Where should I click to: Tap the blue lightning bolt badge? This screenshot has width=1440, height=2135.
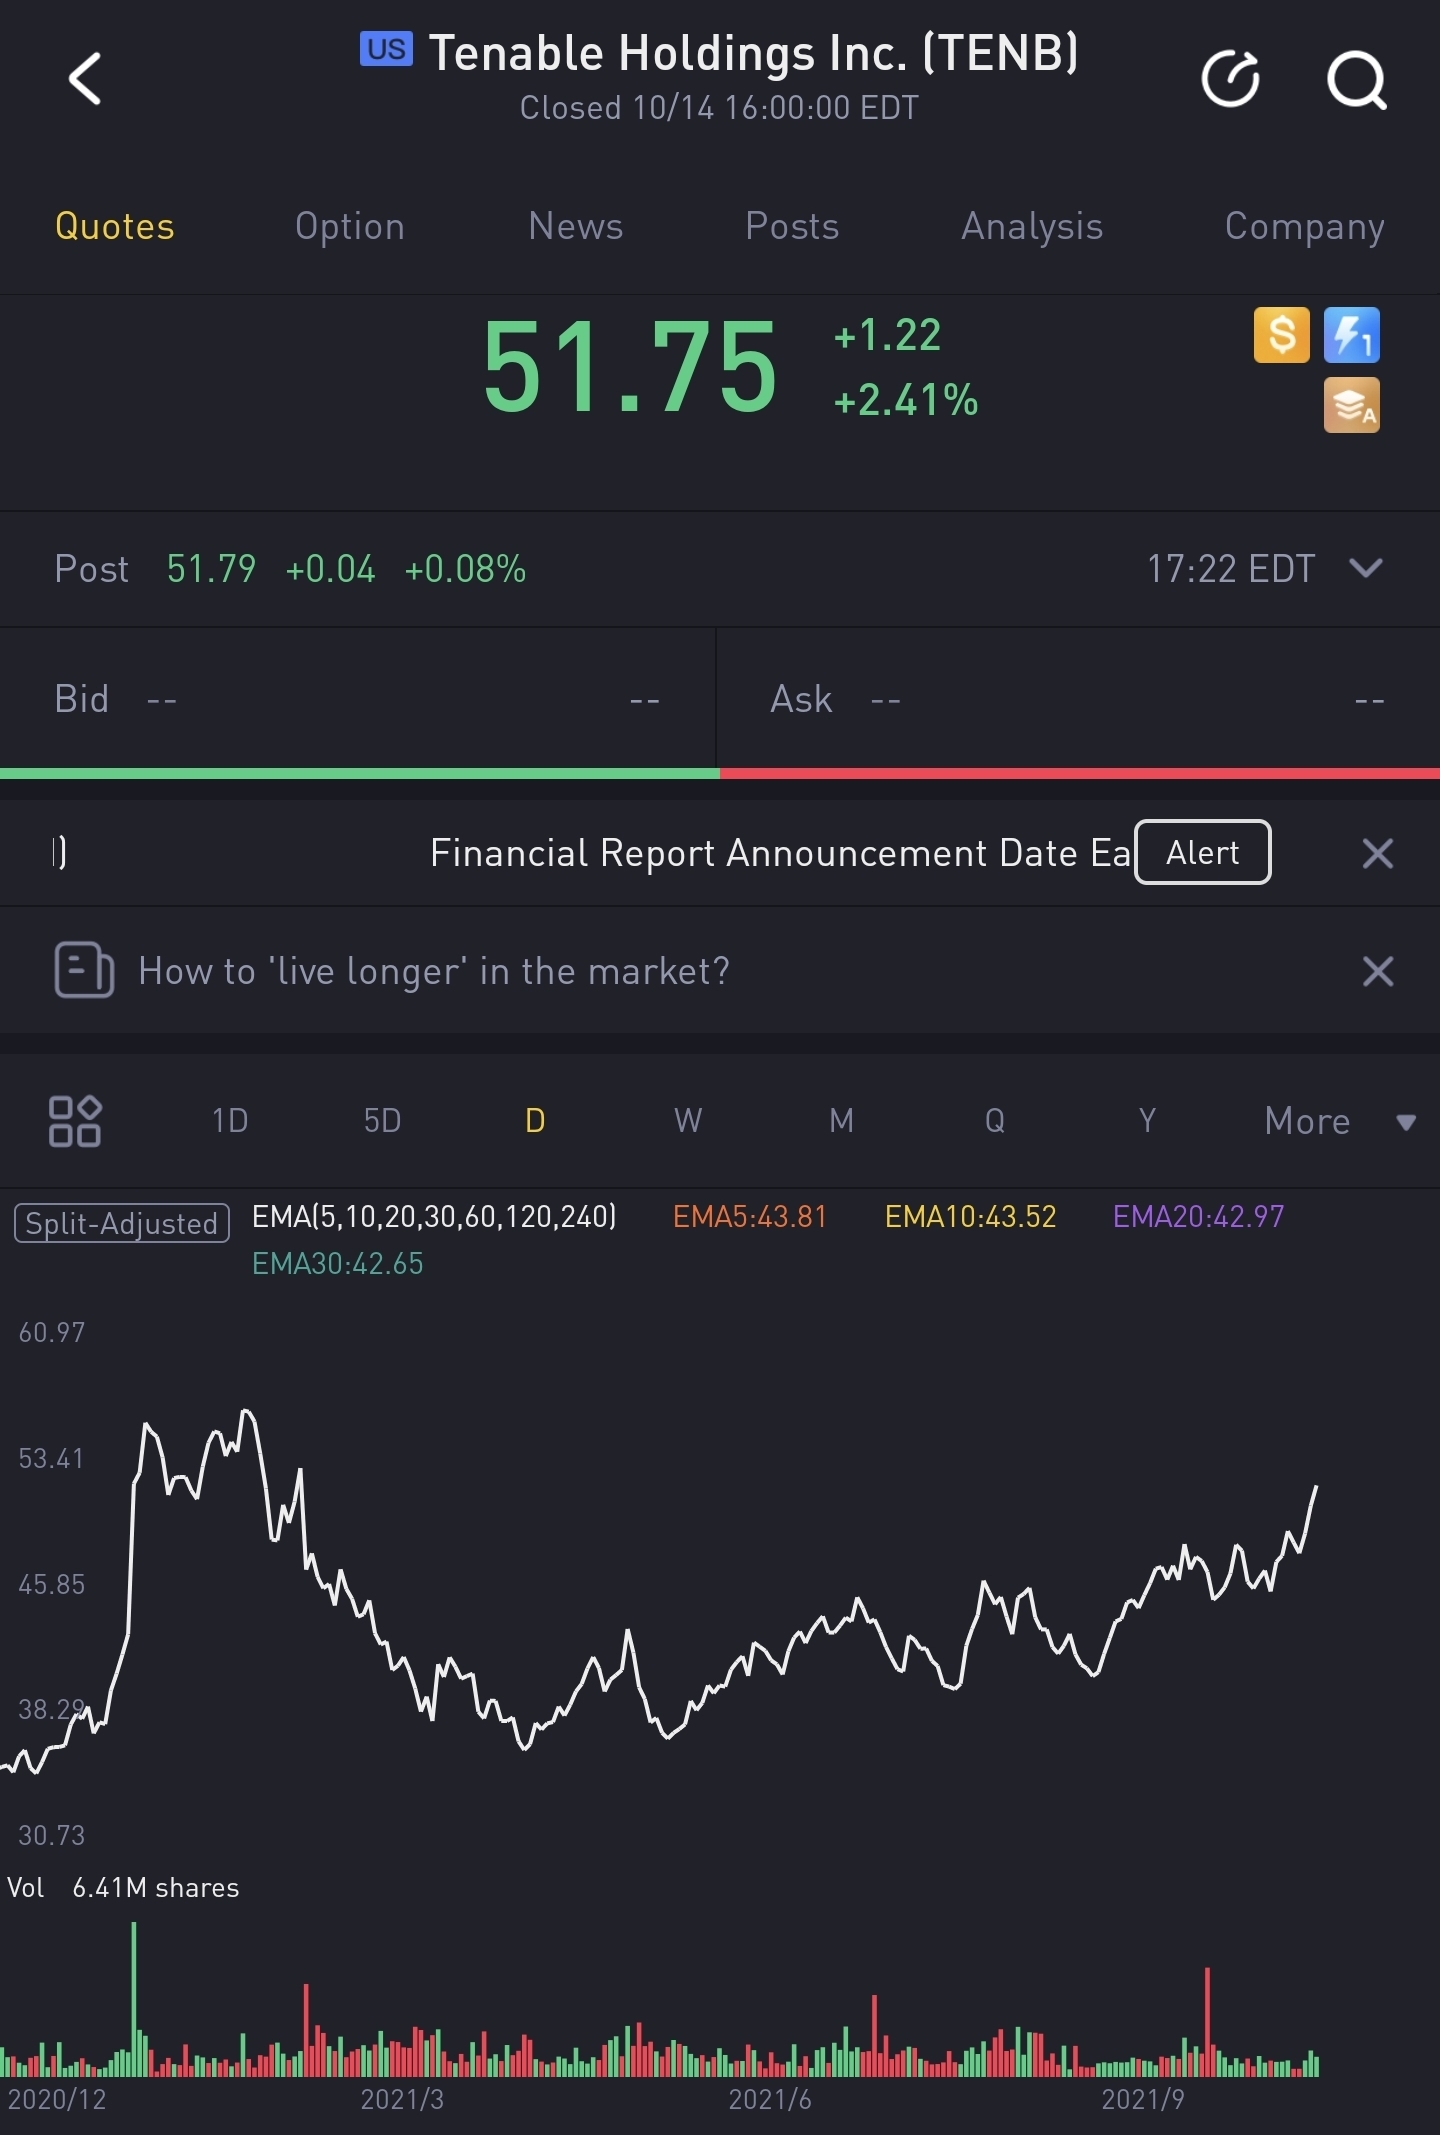click(1351, 335)
